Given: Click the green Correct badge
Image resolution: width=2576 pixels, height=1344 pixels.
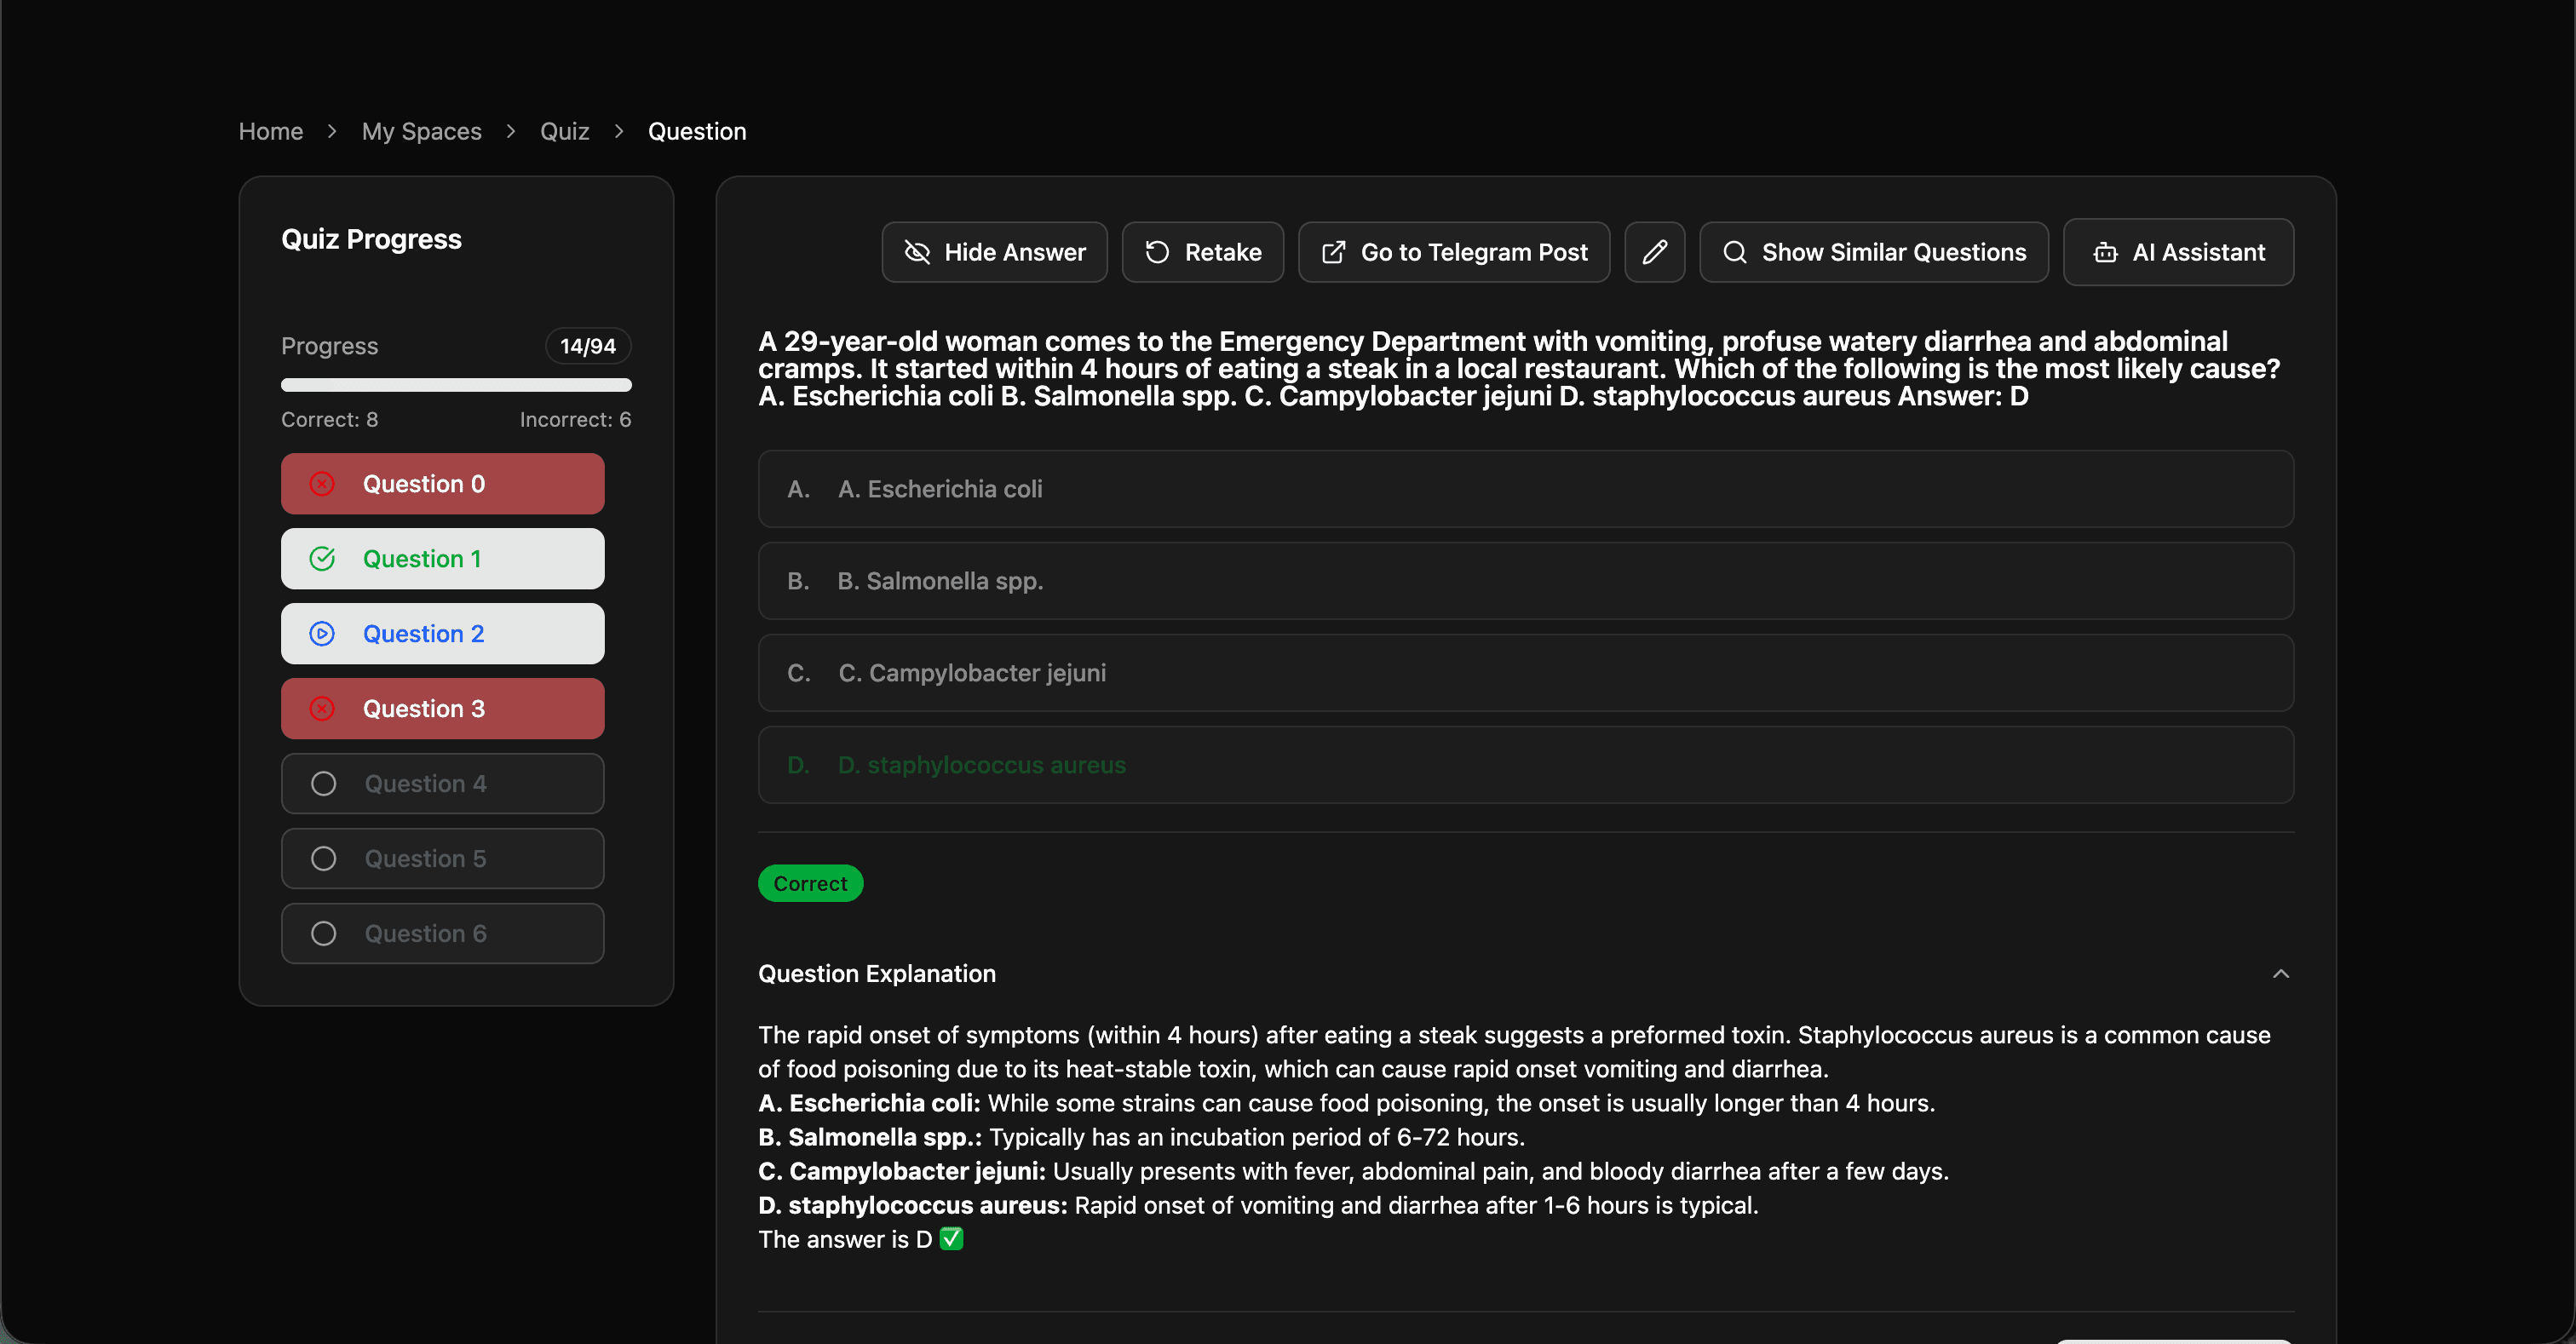Looking at the screenshot, I should coord(810,884).
